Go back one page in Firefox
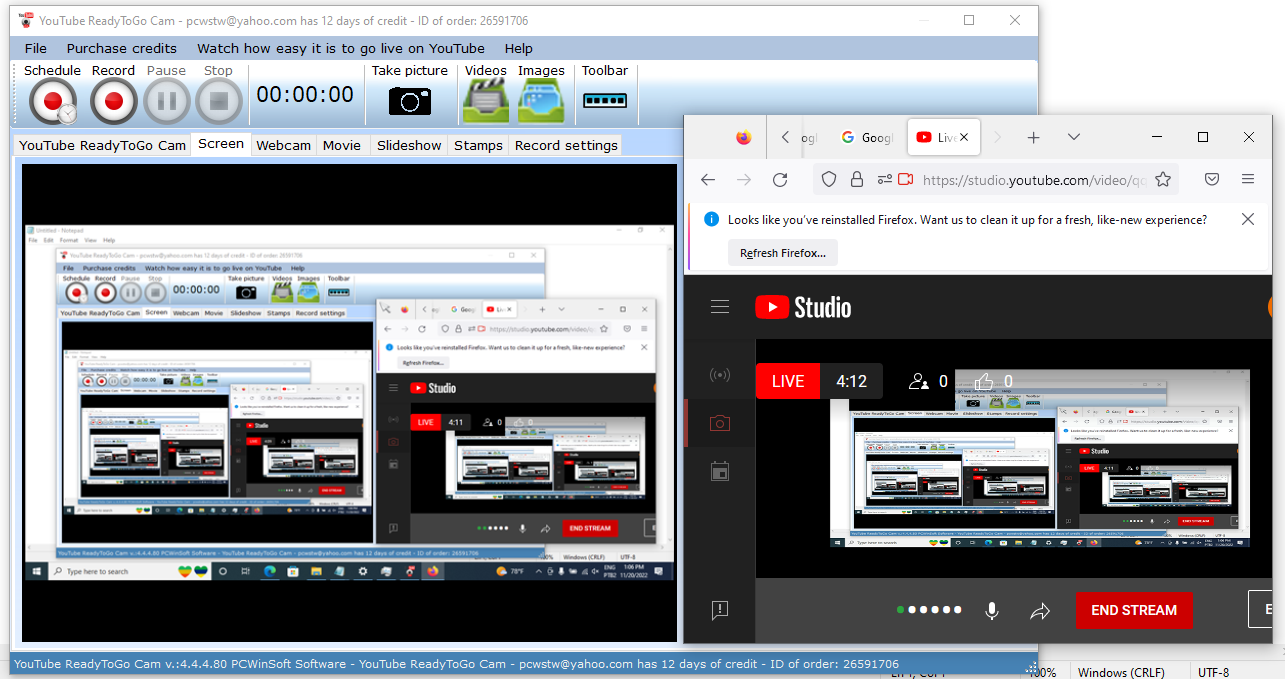The width and height of the screenshot is (1285, 679). click(708, 179)
